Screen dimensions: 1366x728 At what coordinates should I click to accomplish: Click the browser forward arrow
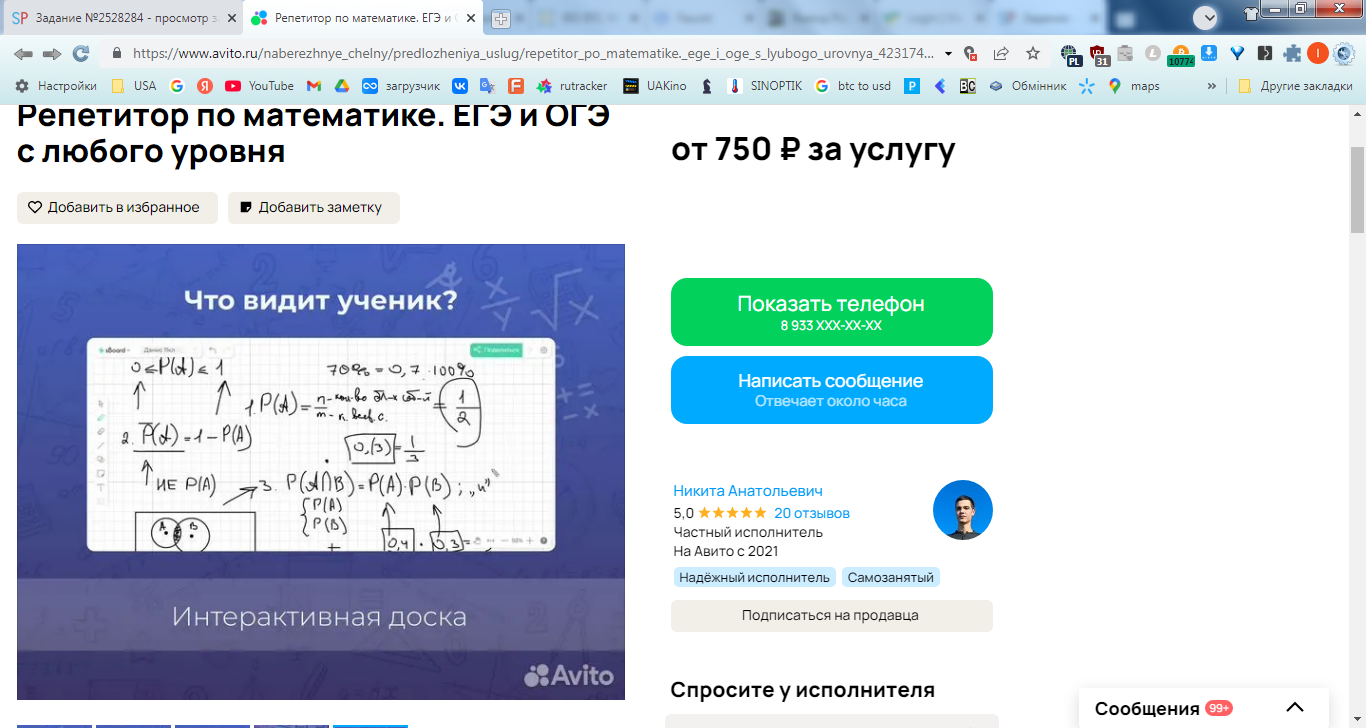pos(52,53)
